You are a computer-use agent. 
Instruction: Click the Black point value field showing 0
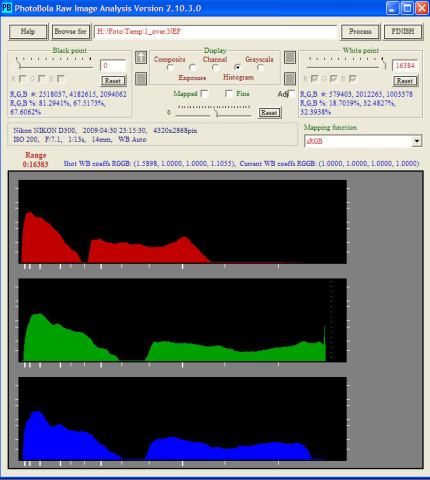click(113, 66)
